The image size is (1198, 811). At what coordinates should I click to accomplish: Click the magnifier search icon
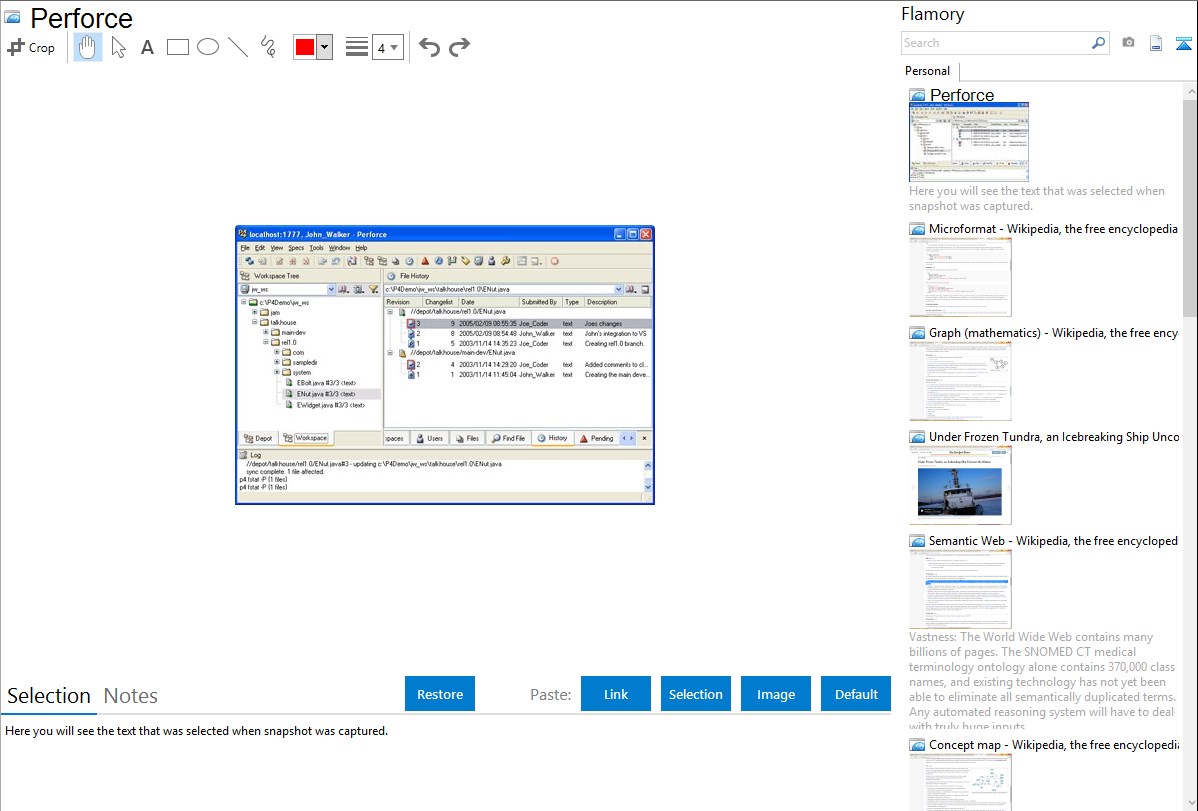(x=1099, y=43)
